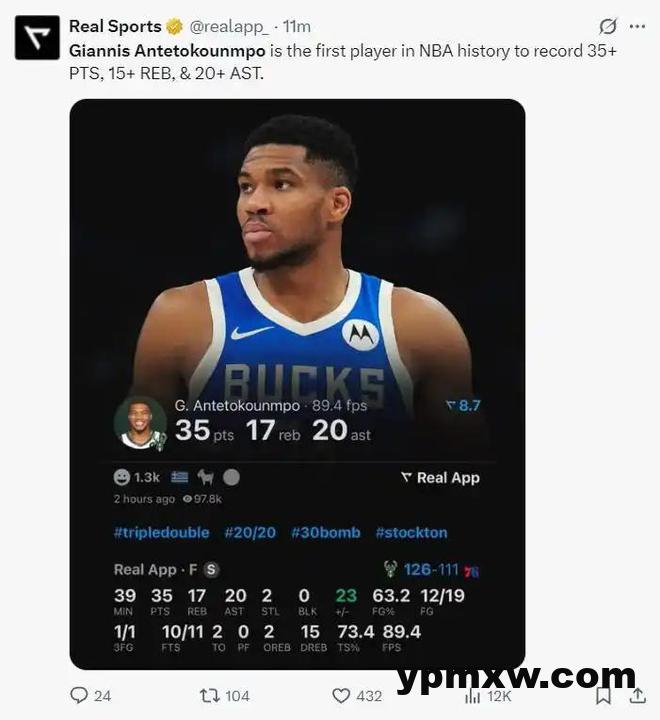Viewport: 660px width, 720px height.
Task: Tap the #20/20 hashtag
Action: coord(250,533)
